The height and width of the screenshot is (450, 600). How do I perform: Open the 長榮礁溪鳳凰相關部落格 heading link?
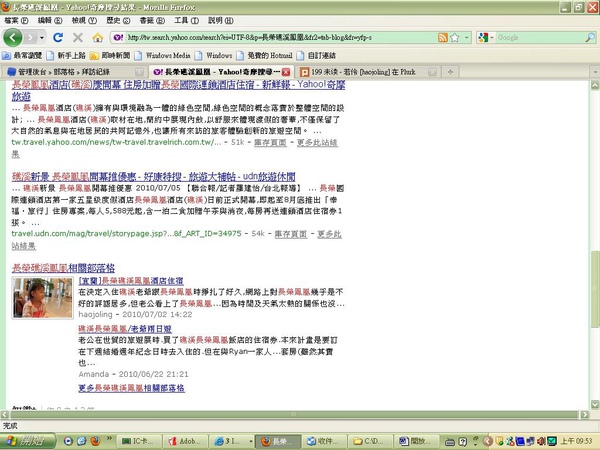(x=63, y=268)
